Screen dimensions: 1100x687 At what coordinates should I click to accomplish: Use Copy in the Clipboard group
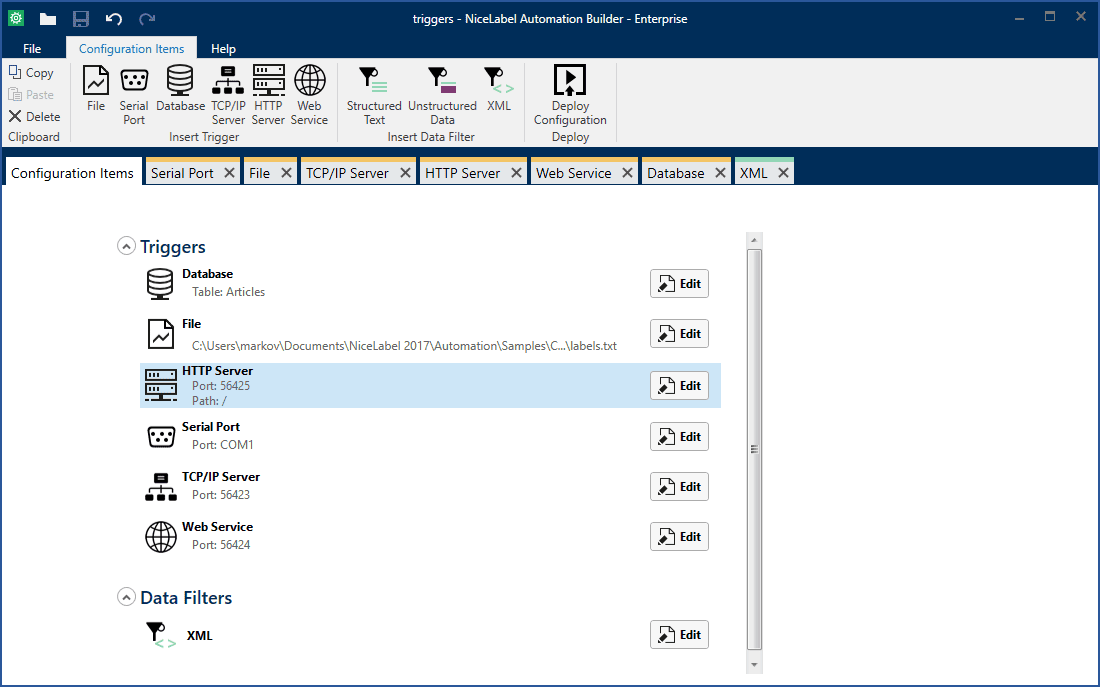tap(32, 72)
